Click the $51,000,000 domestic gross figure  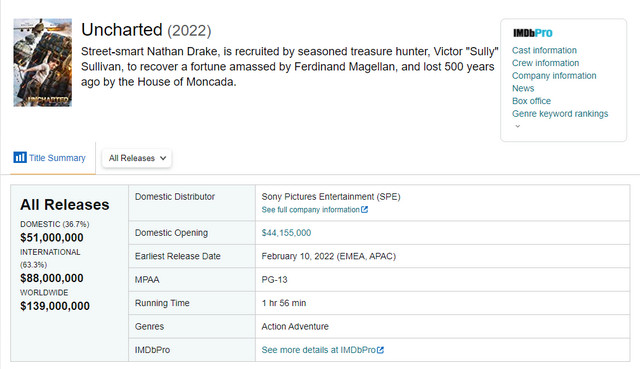click(52, 238)
